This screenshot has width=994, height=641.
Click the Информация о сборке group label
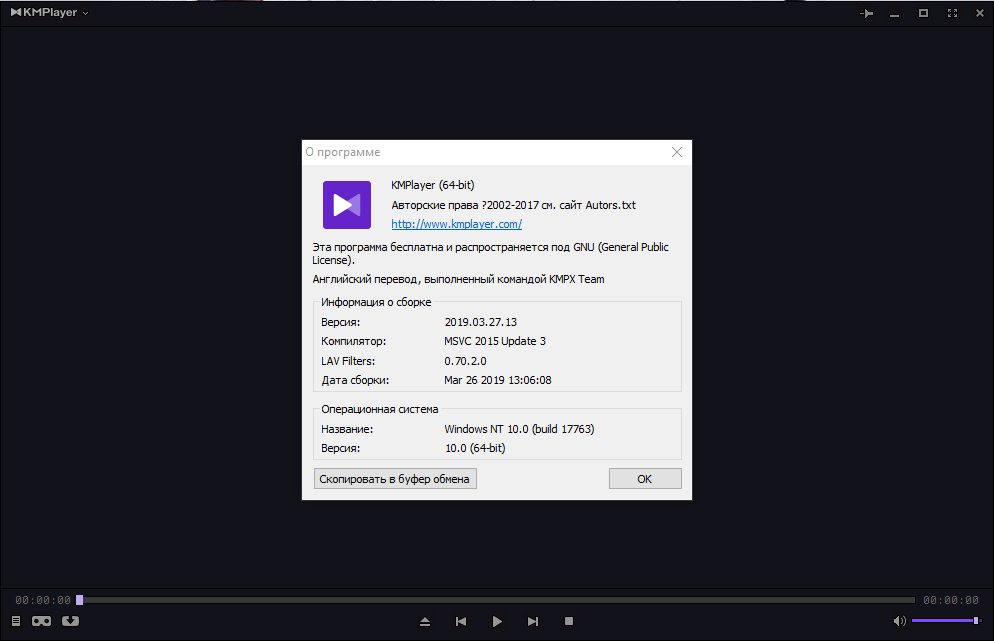376,302
